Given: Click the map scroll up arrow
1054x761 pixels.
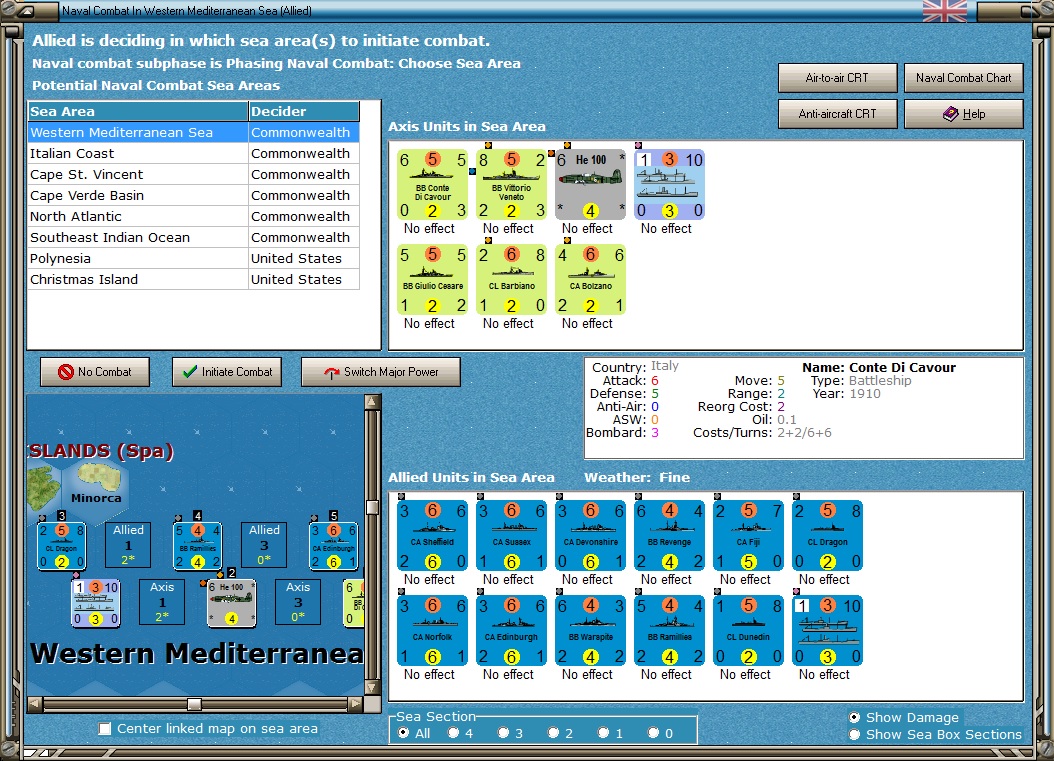Looking at the screenshot, I should pyautogui.click(x=372, y=403).
